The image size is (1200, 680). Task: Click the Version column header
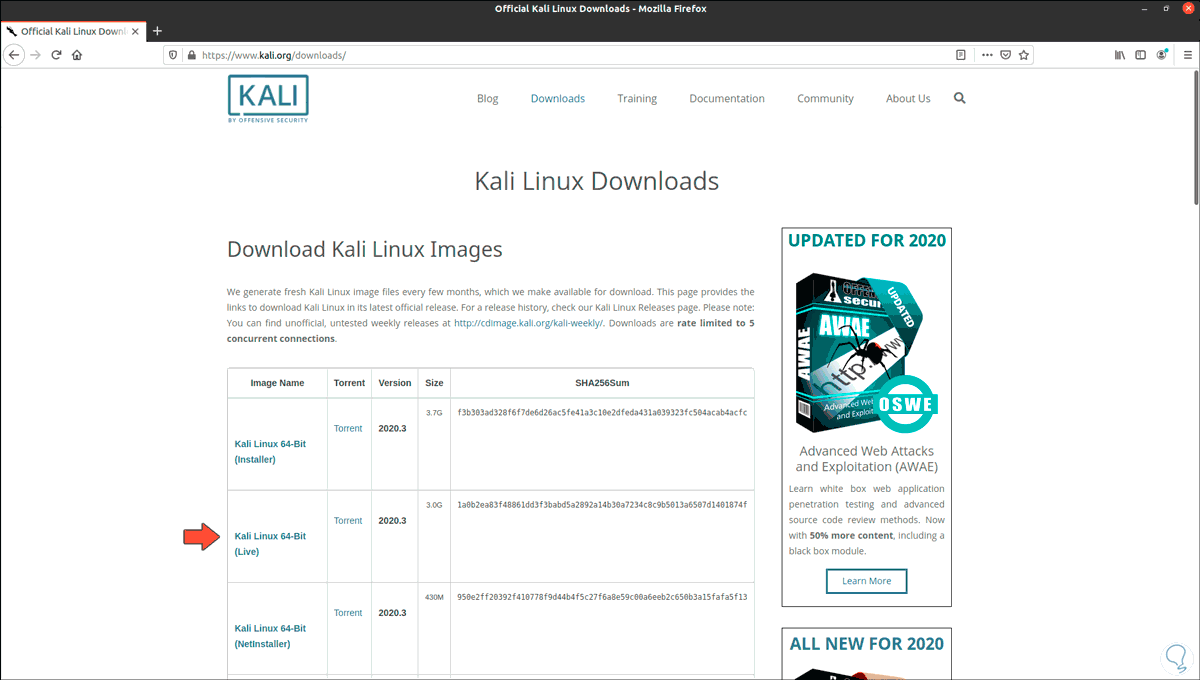coord(395,383)
